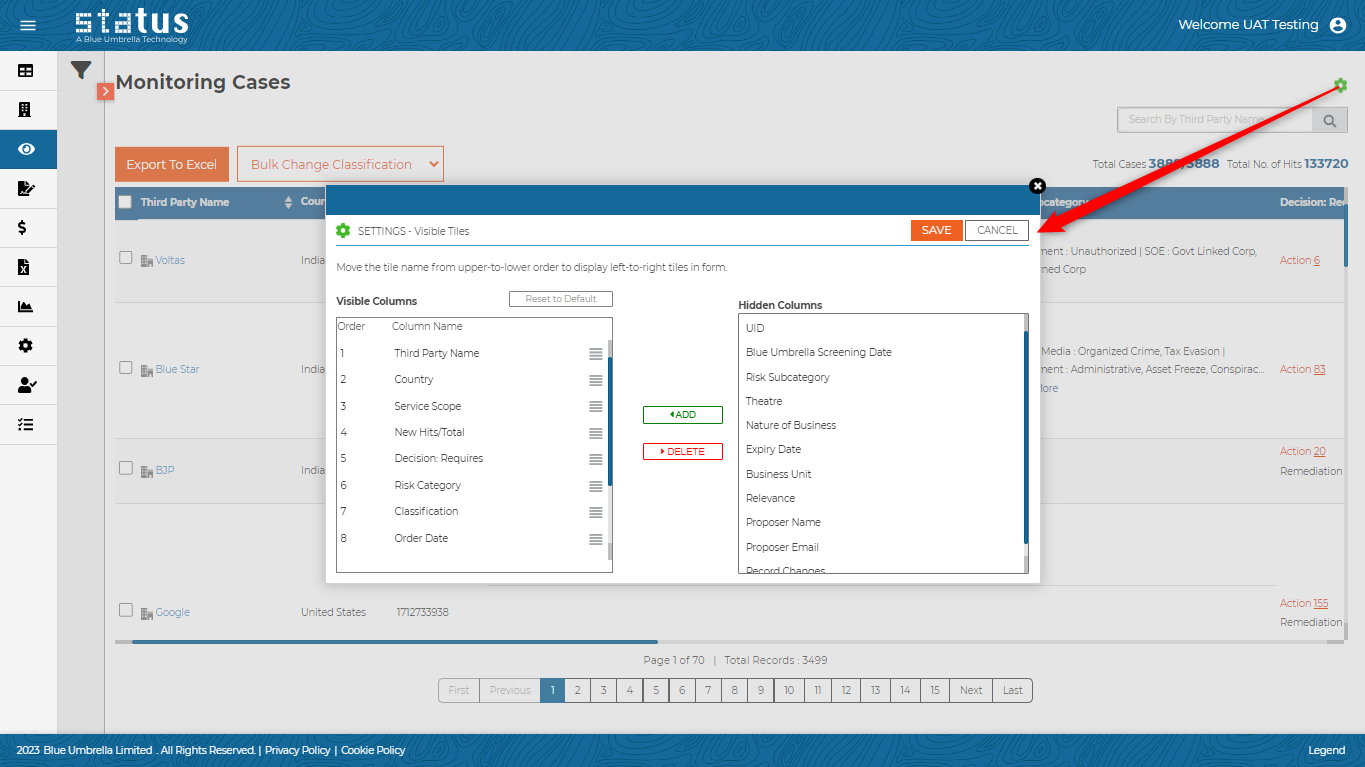Click the Reset to Default button
This screenshot has width=1365, height=767.
[x=560, y=299]
